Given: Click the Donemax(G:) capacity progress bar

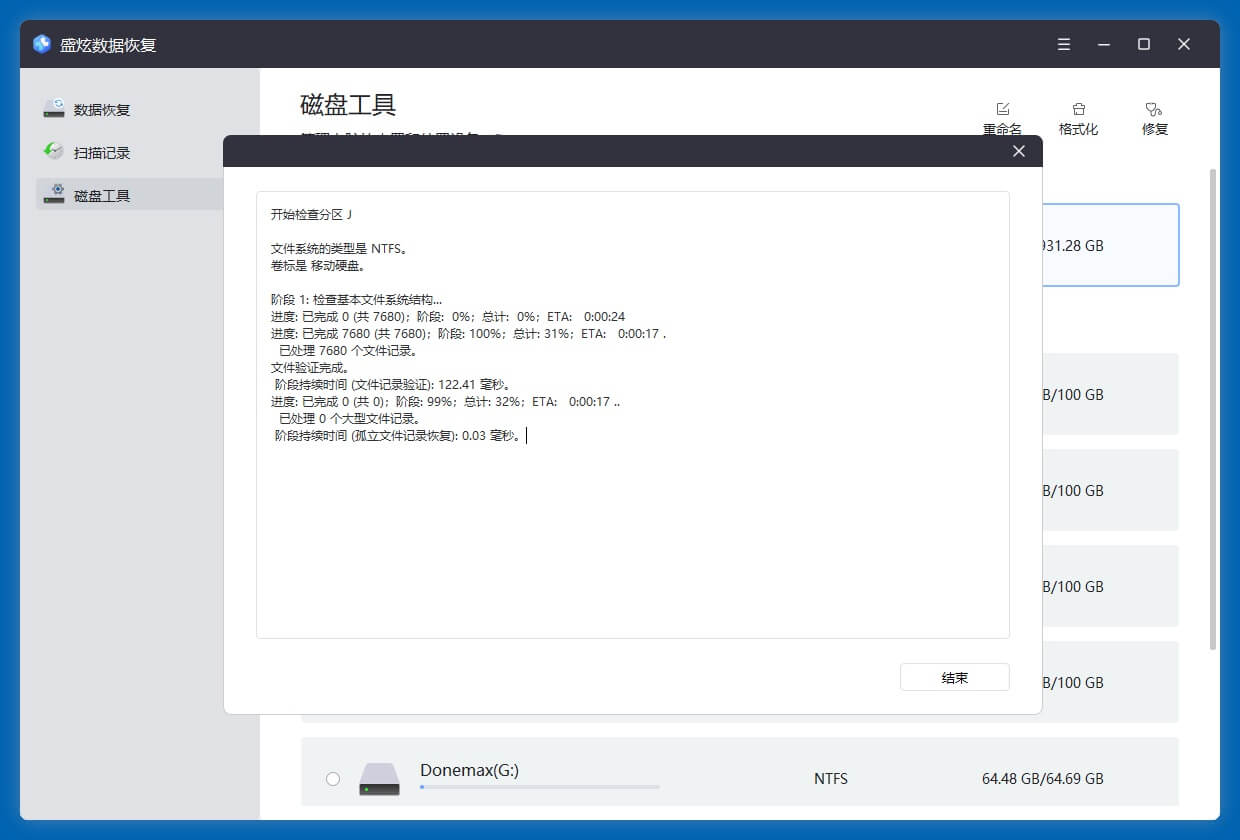Looking at the screenshot, I should tap(540, 787).
